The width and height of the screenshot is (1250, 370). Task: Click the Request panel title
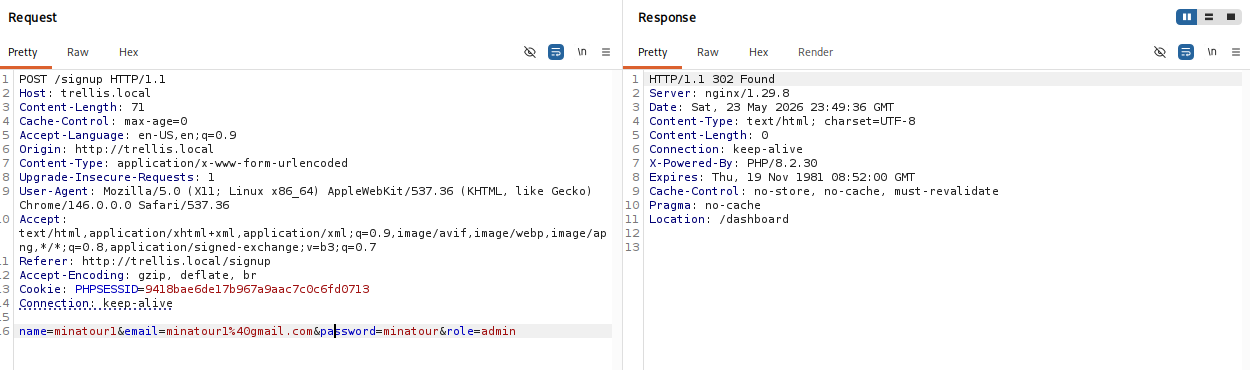pyautogui.click(x=33, y=18)
